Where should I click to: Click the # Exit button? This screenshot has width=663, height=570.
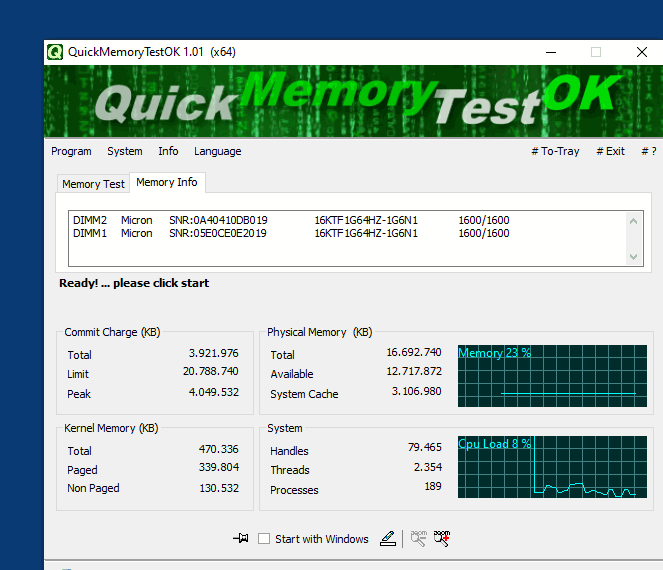click(610, 151)
